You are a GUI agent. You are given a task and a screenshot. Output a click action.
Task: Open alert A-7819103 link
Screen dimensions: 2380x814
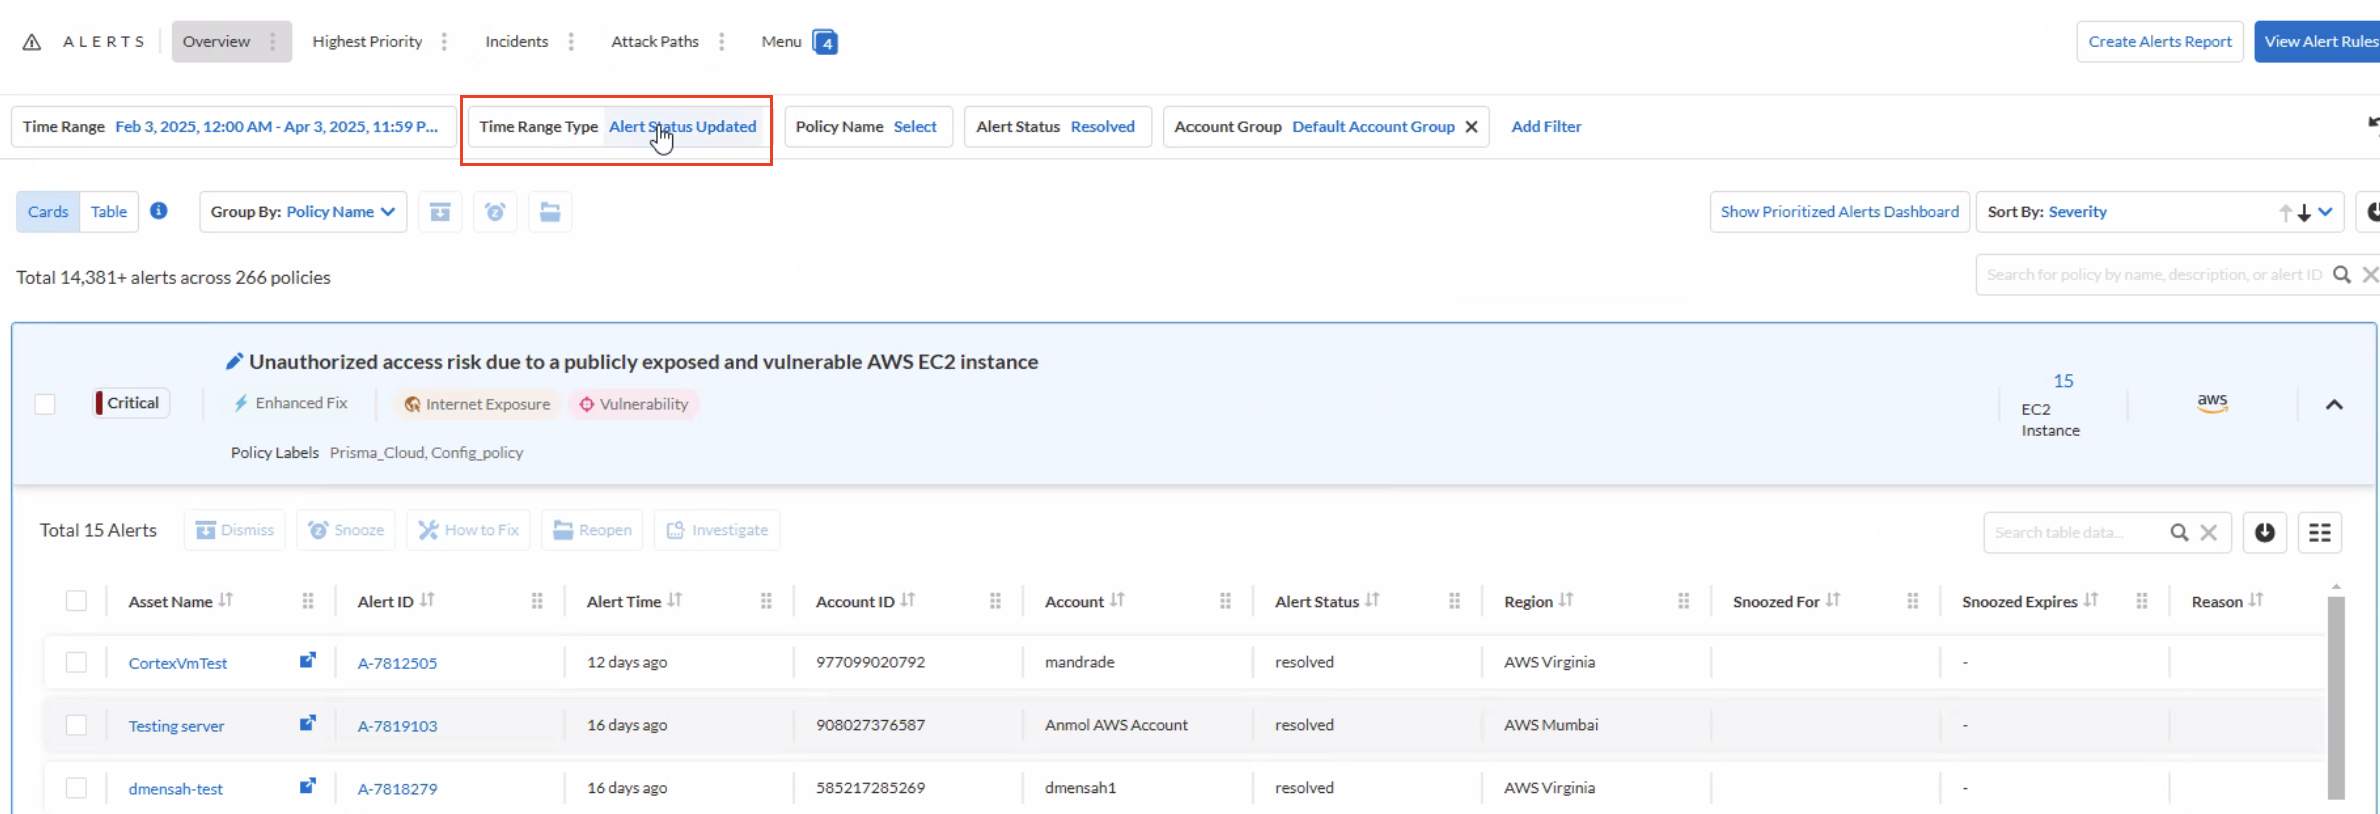pos(397,726)
